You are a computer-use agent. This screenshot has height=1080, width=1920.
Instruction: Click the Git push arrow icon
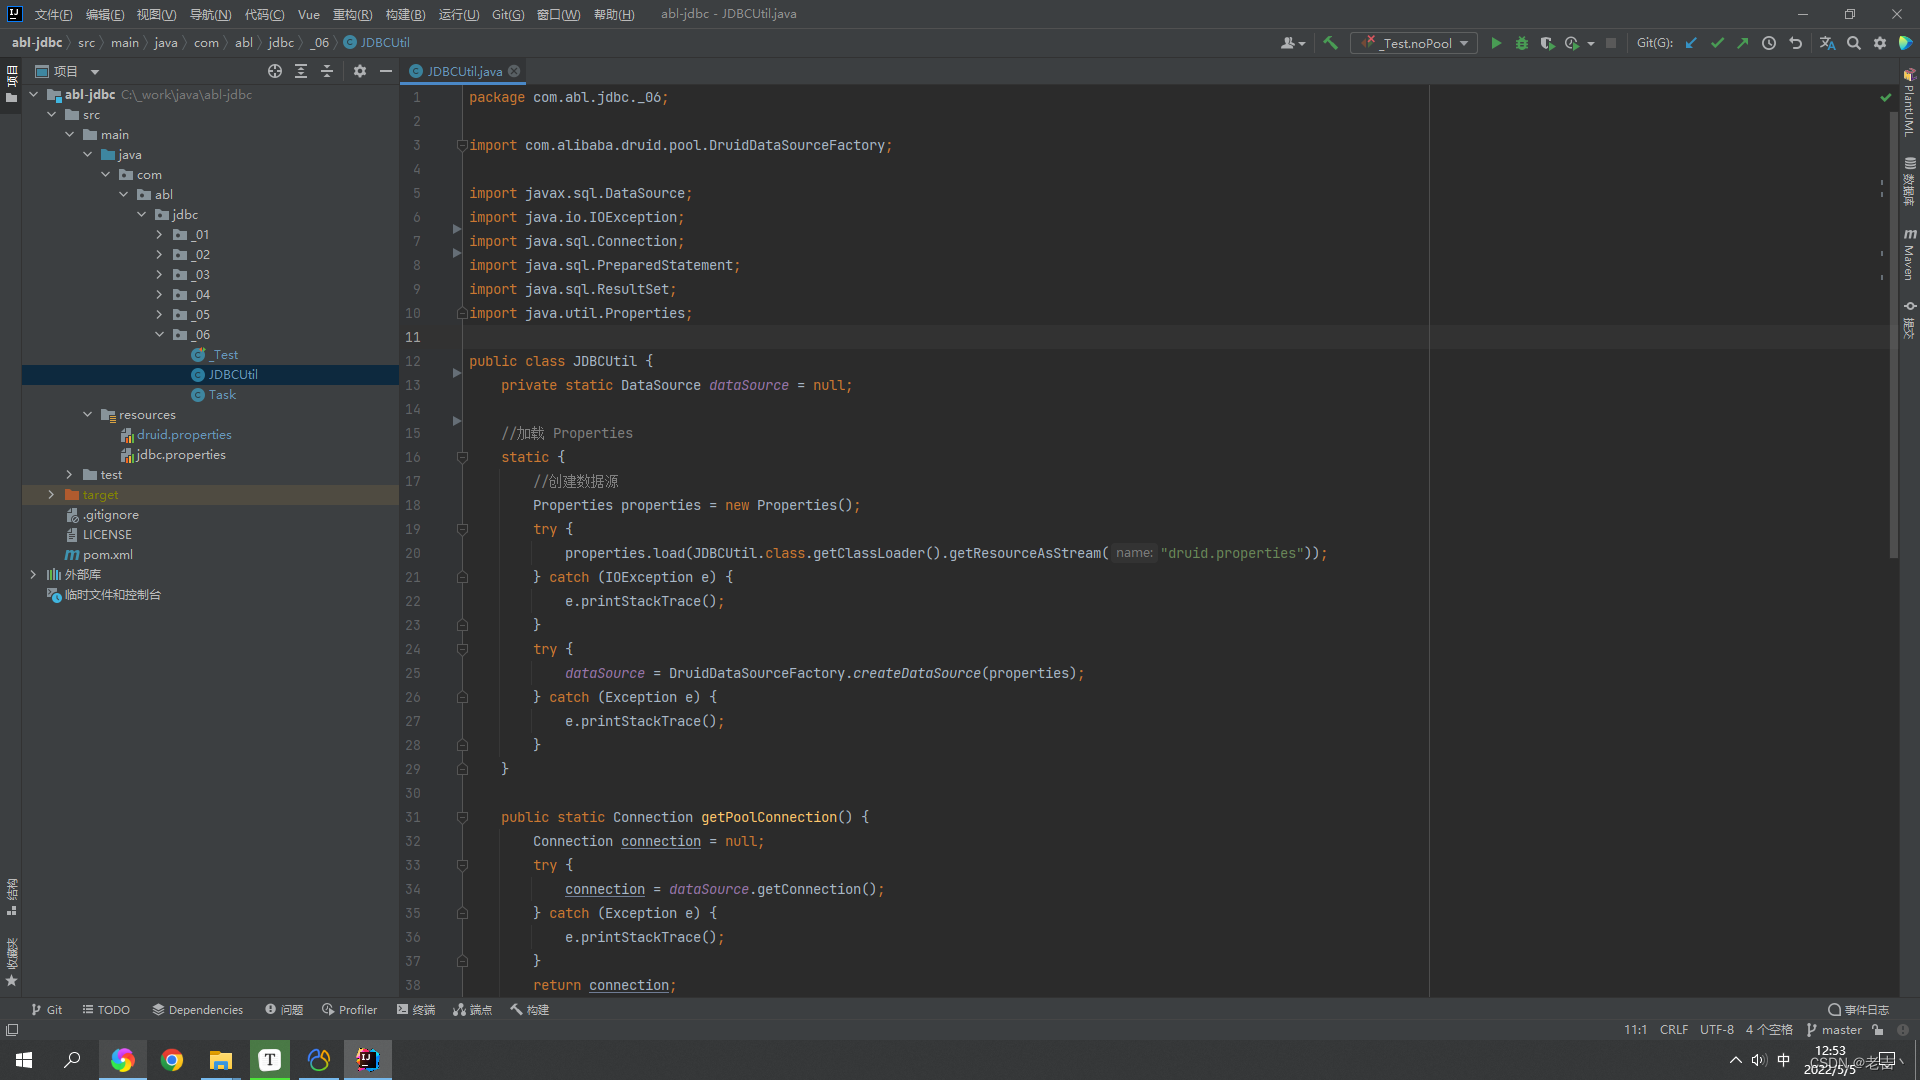click(1743, 43)
